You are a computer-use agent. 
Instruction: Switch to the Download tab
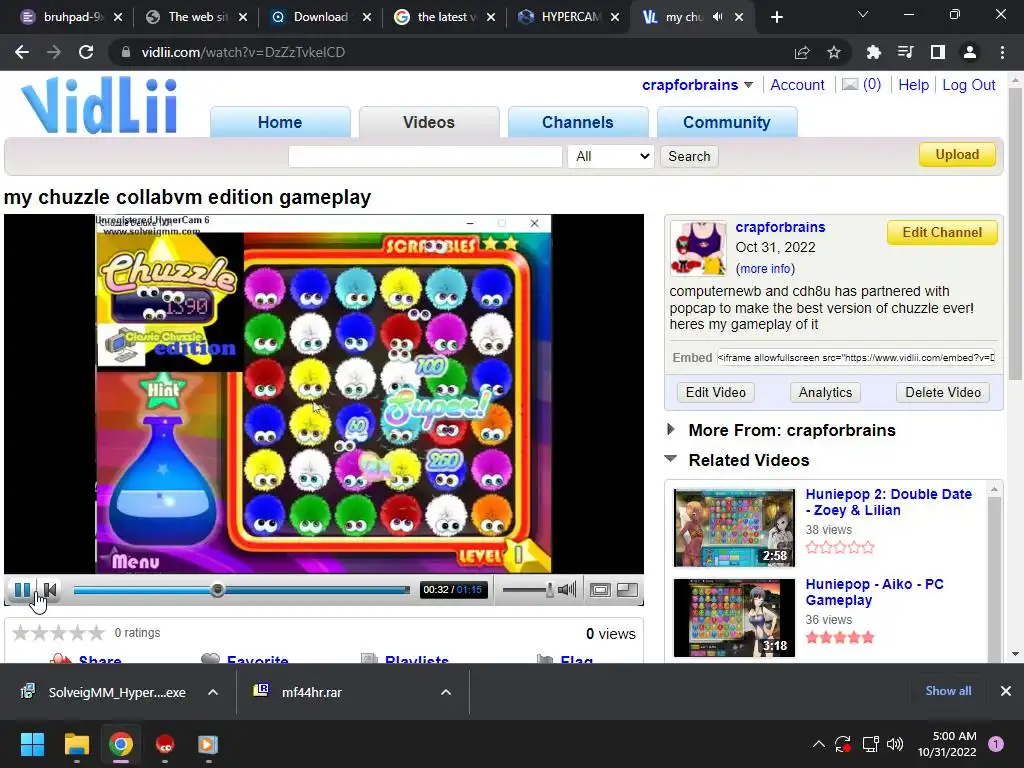(319, 17)
